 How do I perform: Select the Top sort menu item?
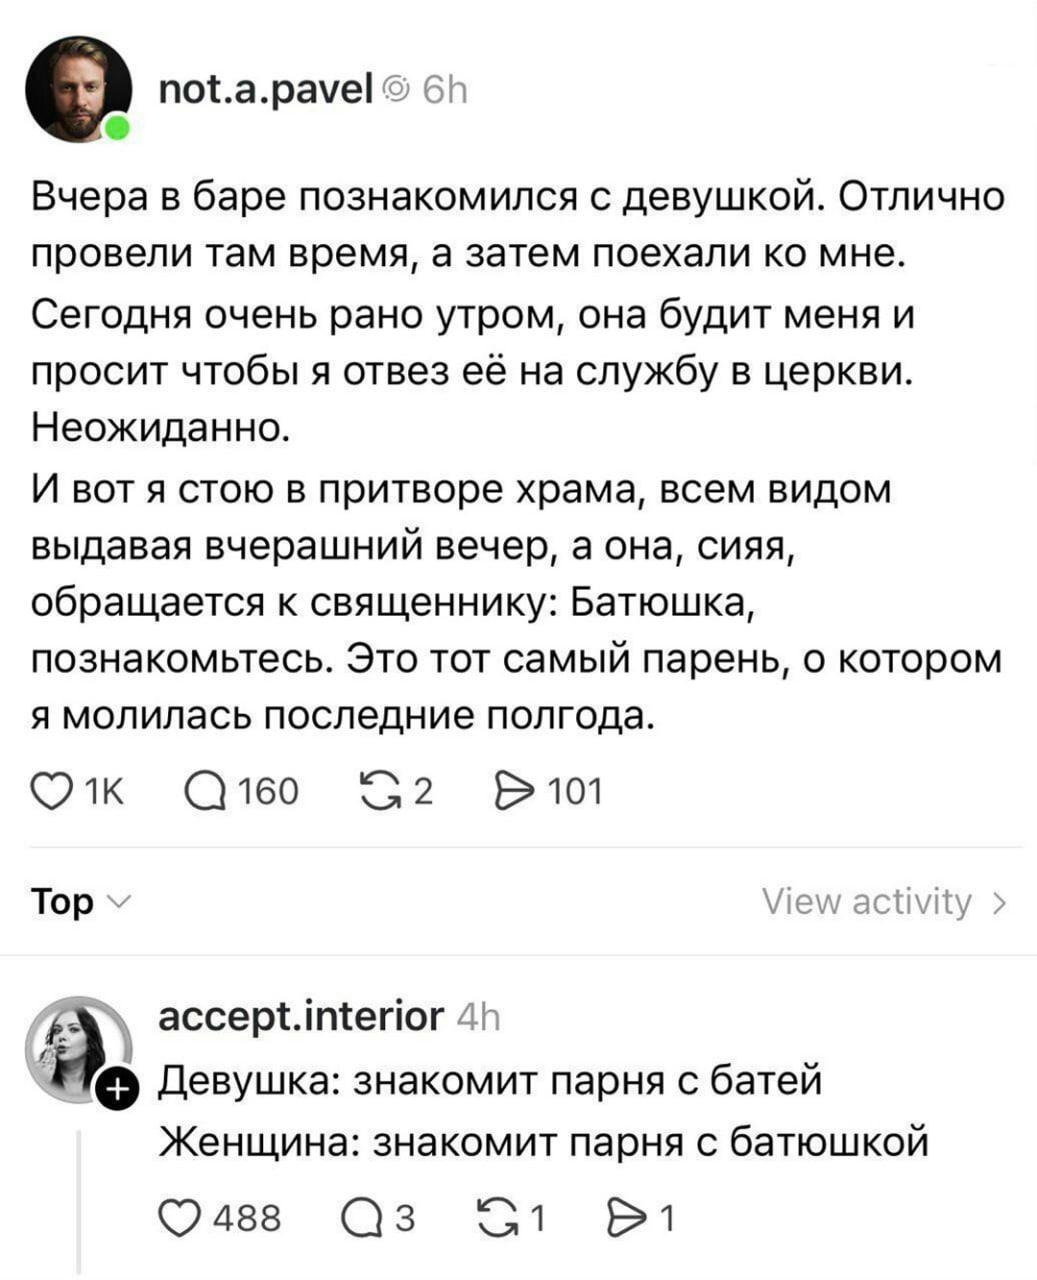click(x=64, y=901)
